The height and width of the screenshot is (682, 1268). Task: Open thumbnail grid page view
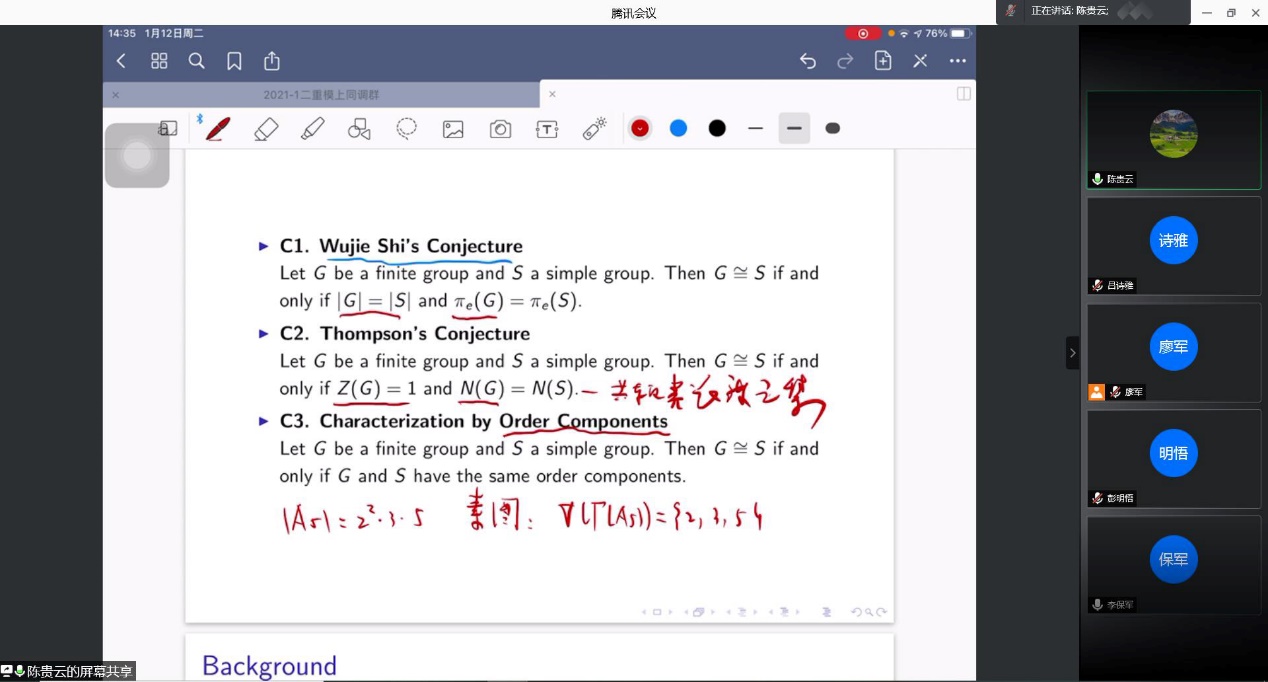(159, 61)
